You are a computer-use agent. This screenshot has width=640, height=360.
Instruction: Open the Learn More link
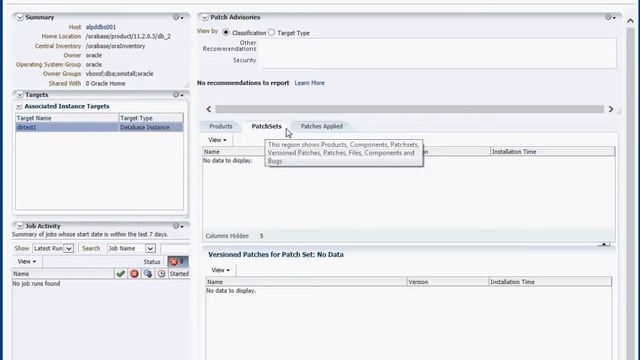click(x=309, y=83)
